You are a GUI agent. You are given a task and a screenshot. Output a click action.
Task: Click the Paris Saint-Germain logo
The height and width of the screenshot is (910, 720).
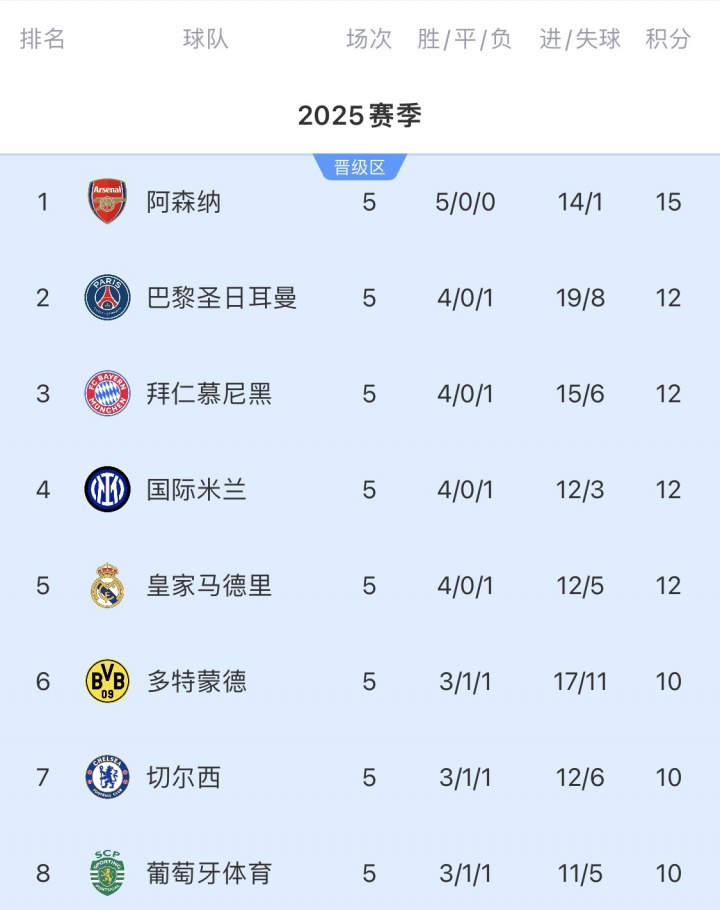107,298
